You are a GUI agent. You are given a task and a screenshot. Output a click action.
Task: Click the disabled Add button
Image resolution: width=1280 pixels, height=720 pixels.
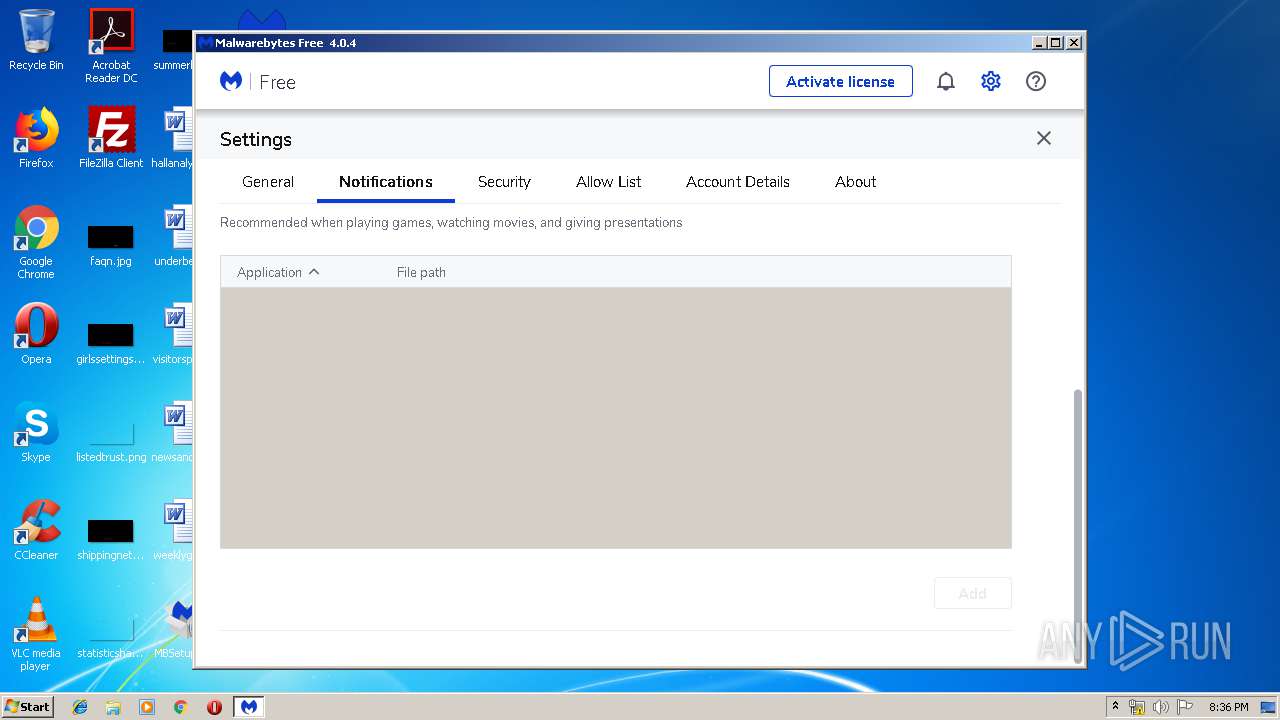[973, 593]
